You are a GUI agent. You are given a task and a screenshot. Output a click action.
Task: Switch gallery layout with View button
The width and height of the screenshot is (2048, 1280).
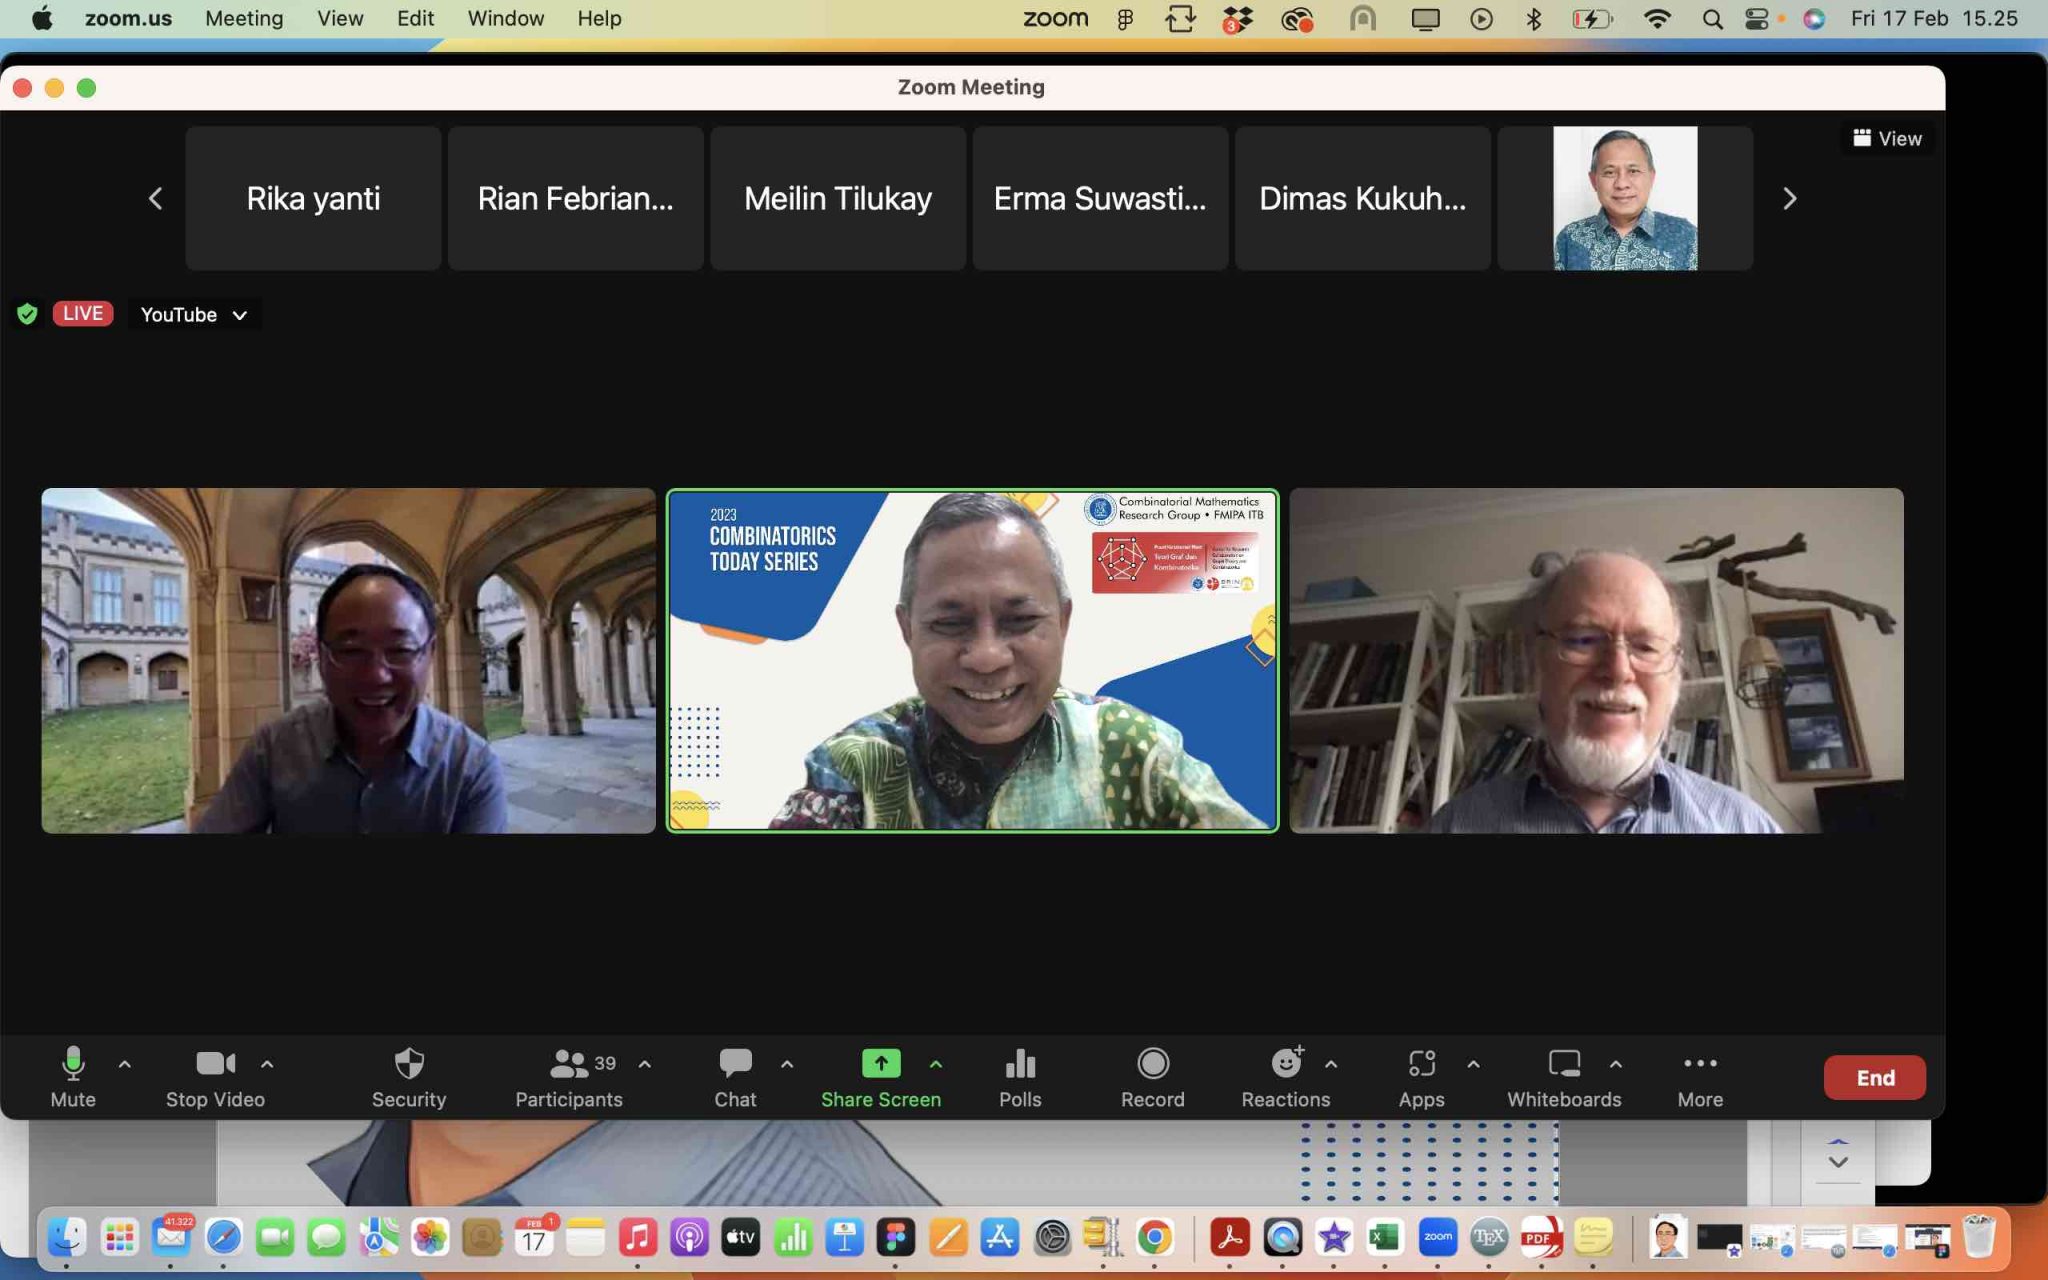pos(1886,138)
